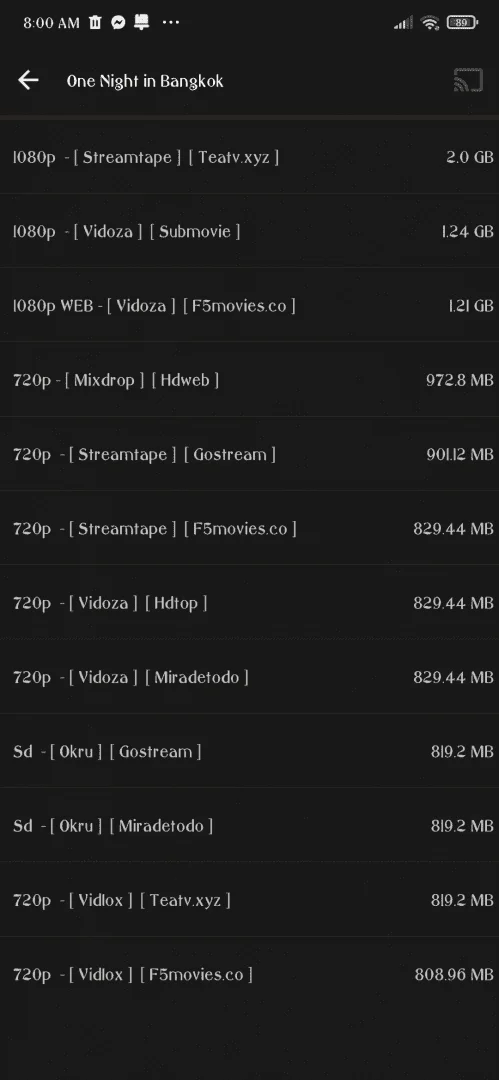
Task: Select 1080p Streamtape Teatv.xyz 2.0 GB link
Action: click(250, 157)
